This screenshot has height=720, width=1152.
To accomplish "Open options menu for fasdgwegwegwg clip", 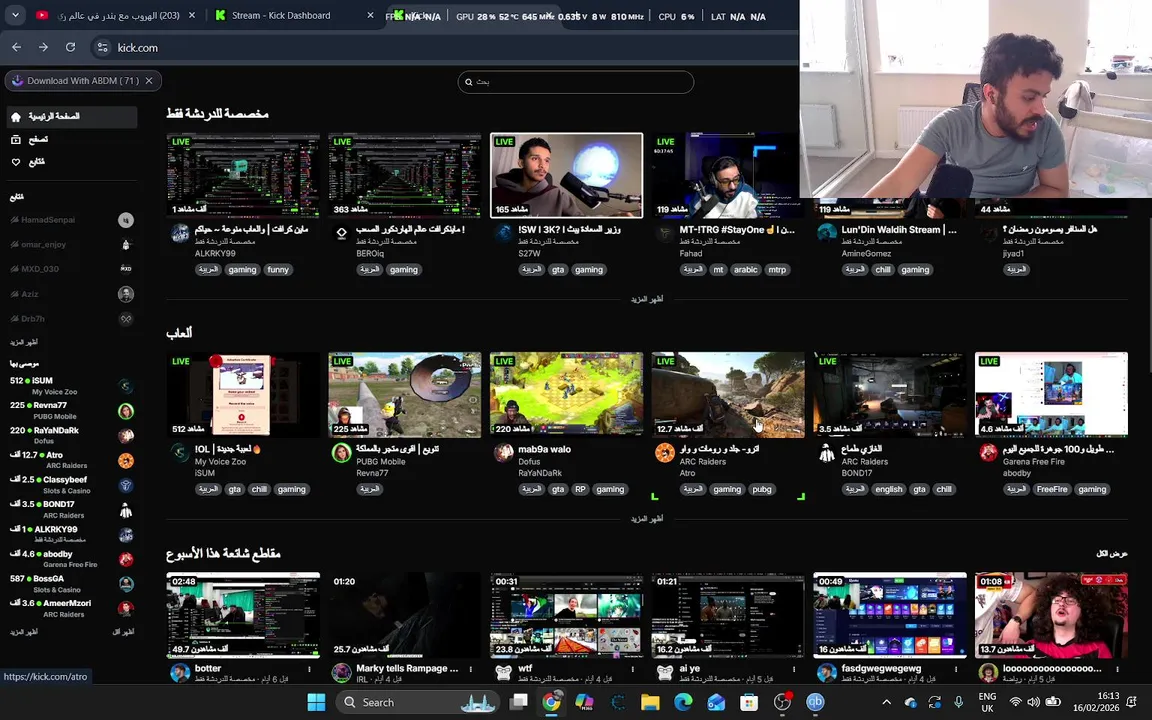I will [x=956, y=669].
